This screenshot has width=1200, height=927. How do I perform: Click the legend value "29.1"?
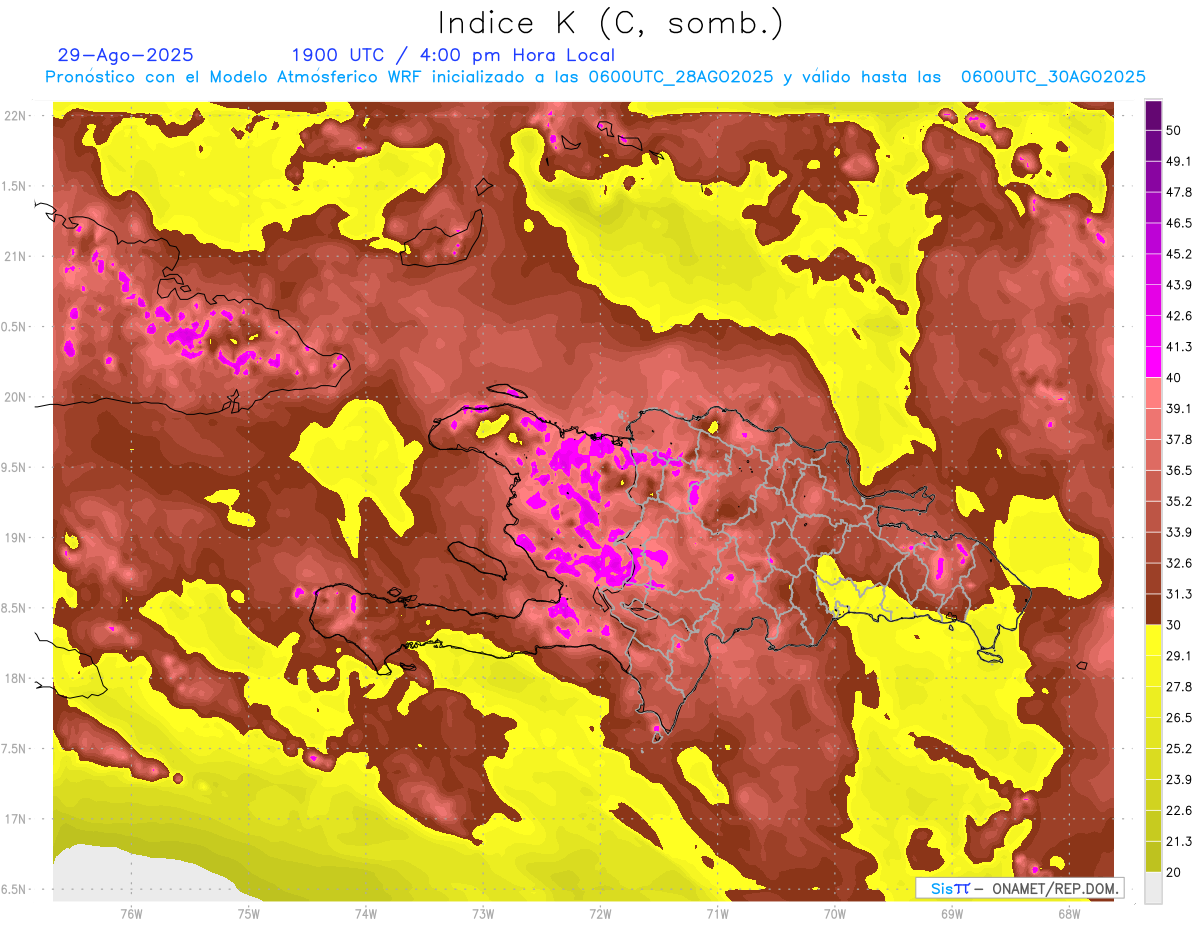pyautogui.click(x=1178, y=656)
